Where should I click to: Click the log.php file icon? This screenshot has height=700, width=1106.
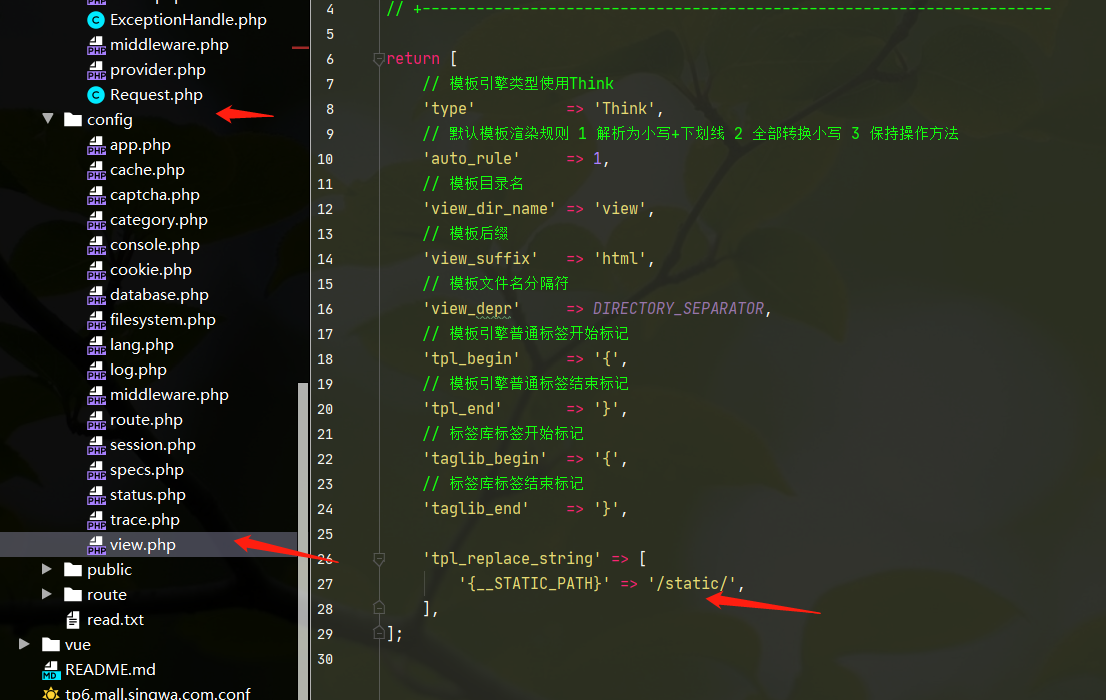click(96, 370)
